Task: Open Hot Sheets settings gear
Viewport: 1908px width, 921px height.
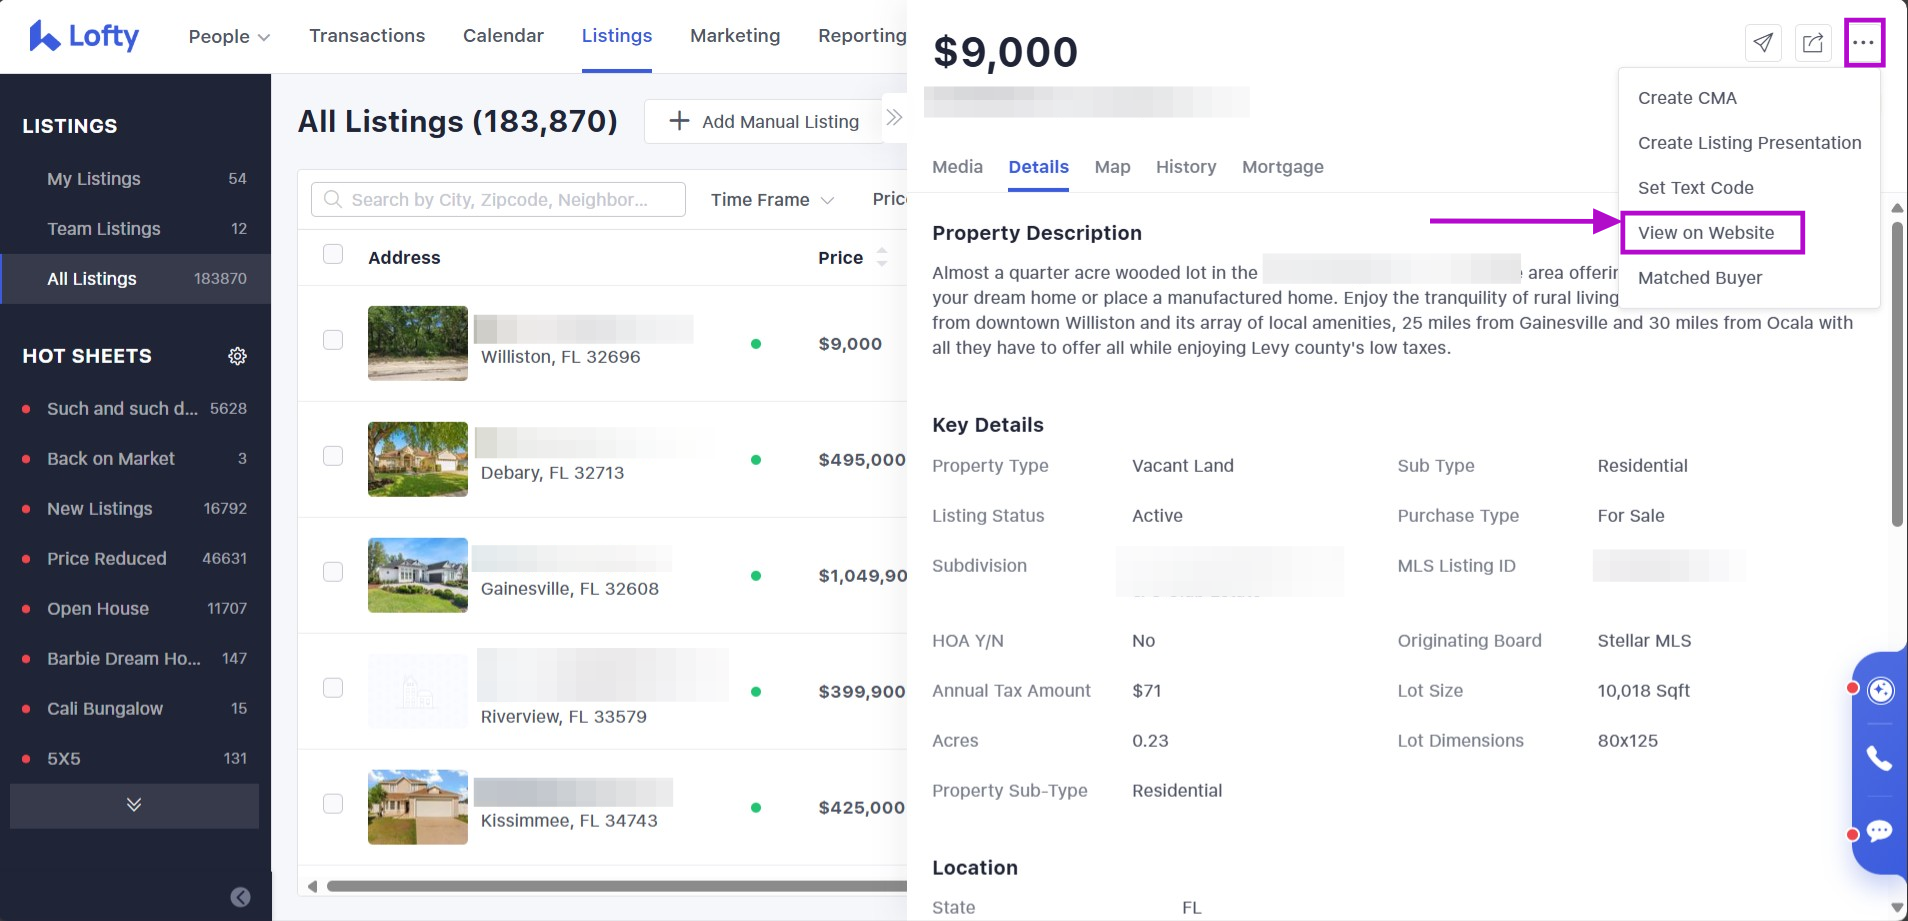Action: [237, 356]
